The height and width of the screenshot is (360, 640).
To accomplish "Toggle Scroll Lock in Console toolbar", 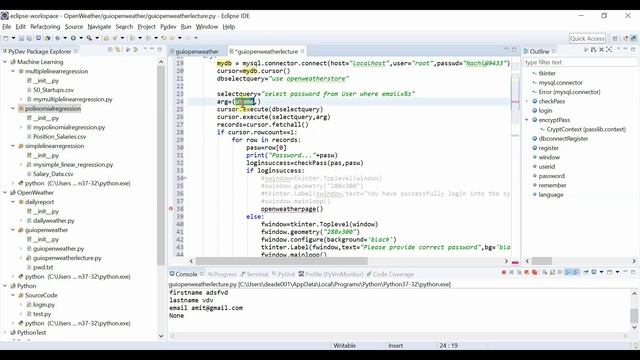I will pyautogui.click(x=552, y=272).
